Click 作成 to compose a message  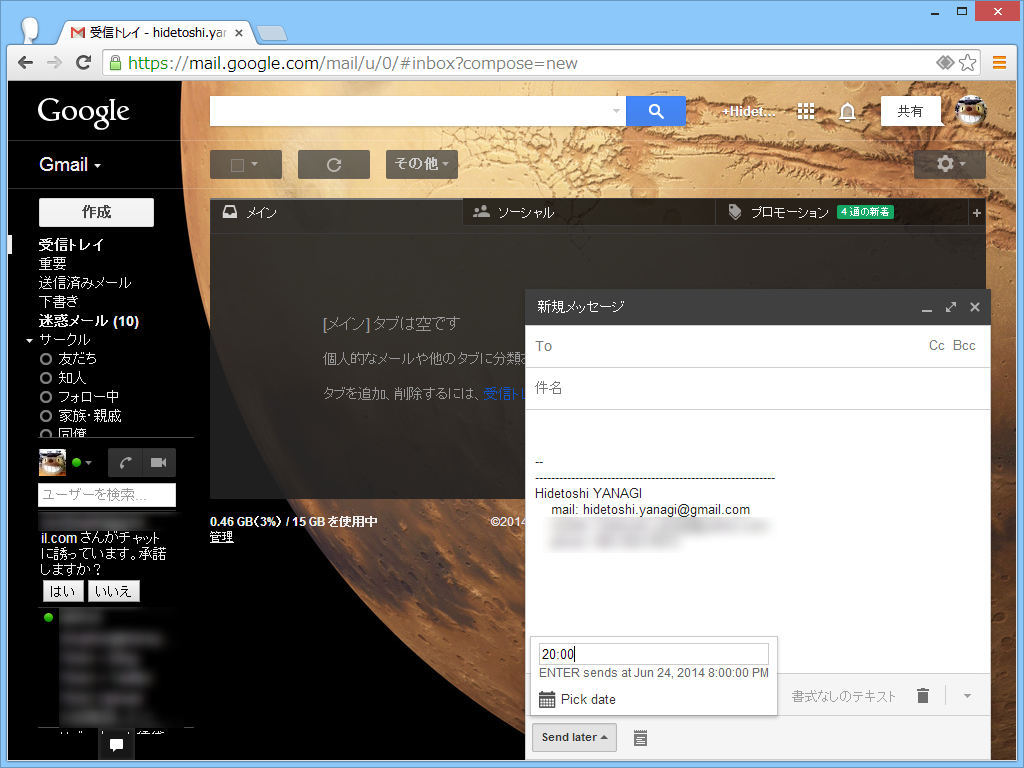(x=96, y=212)
